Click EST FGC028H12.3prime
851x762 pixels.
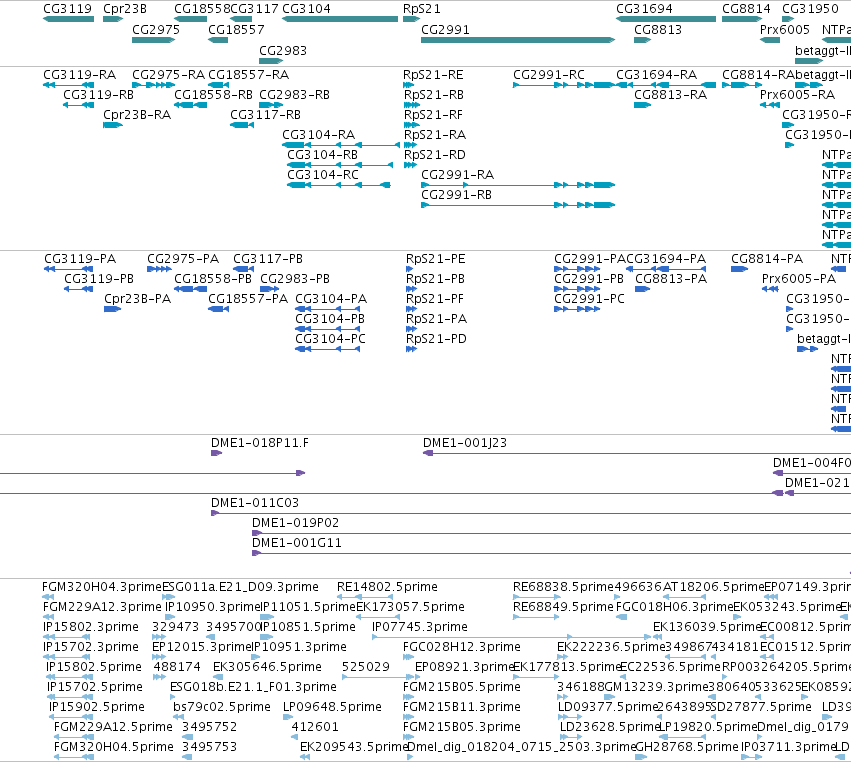click(x=408, y=657)
